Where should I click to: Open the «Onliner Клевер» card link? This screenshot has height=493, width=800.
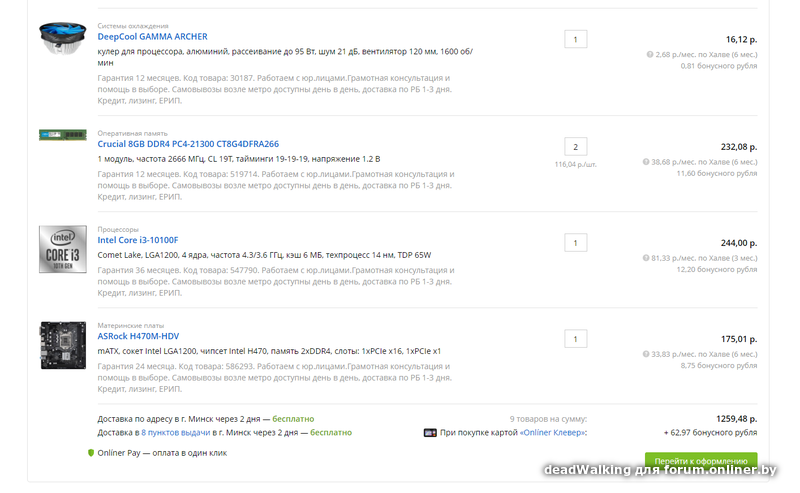(553, 433)
